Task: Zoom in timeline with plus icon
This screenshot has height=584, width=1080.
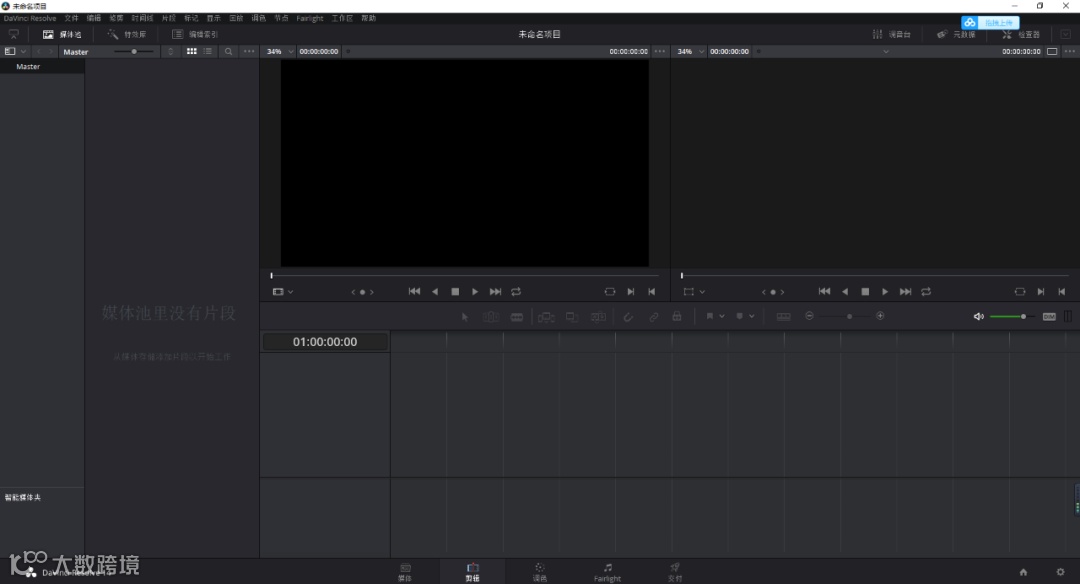Action: 880,316
